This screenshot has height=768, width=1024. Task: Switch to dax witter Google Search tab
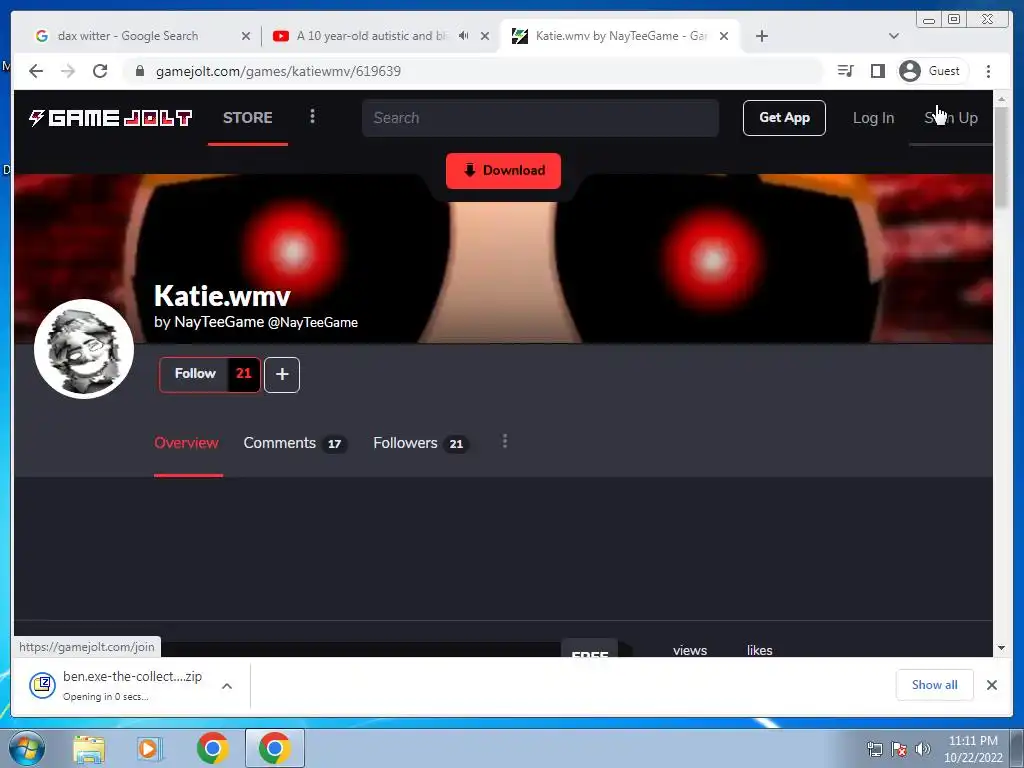127,36
